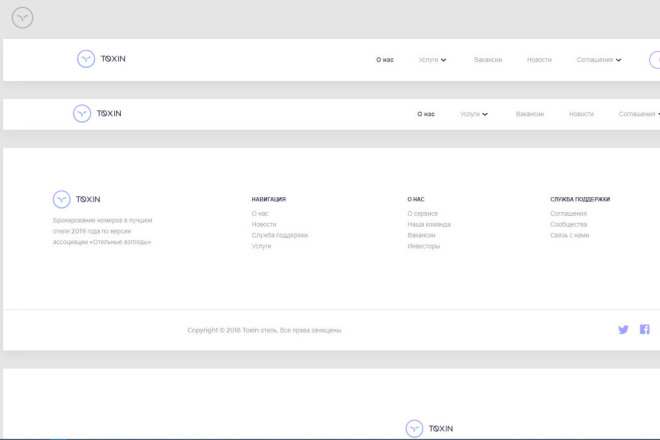This screenshot has height=440, width=660.
Task: Open the Инвесторы footer link
Action: pyautogui.click(x=423, y=246)
